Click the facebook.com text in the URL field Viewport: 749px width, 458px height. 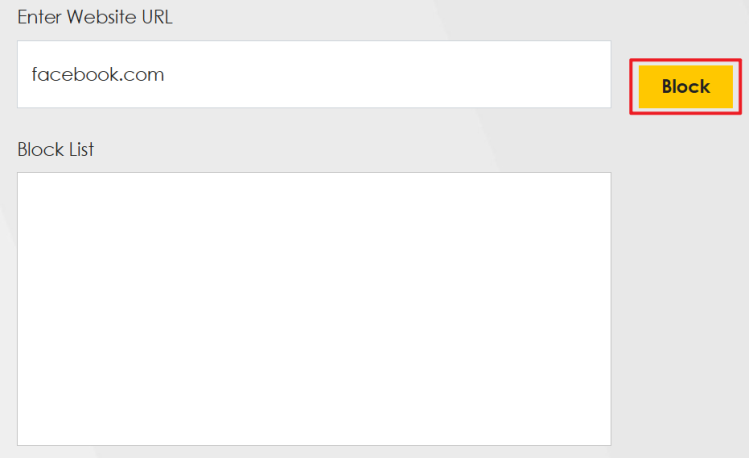98,74
